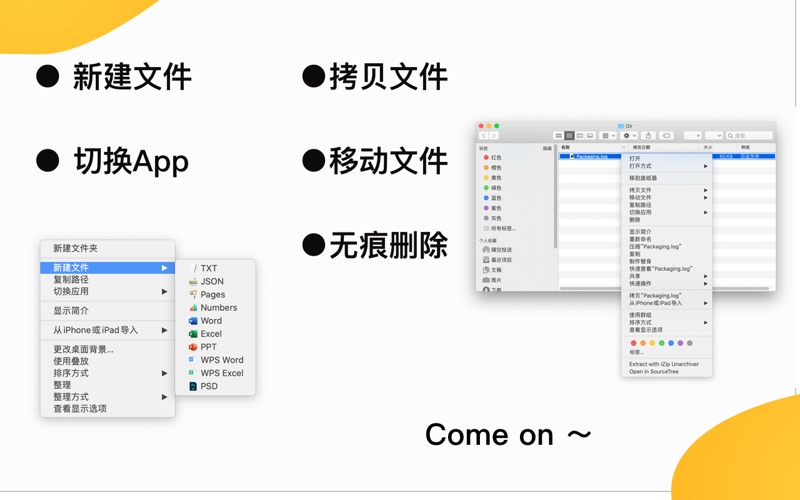Expand 整理方式 submenu in desktop menu

(108, 397)
